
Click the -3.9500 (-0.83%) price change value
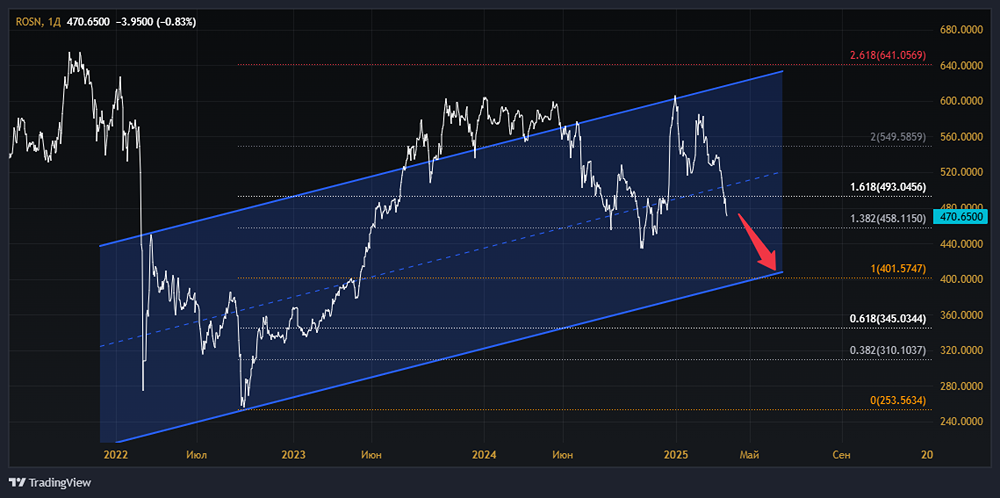point(154,22)
